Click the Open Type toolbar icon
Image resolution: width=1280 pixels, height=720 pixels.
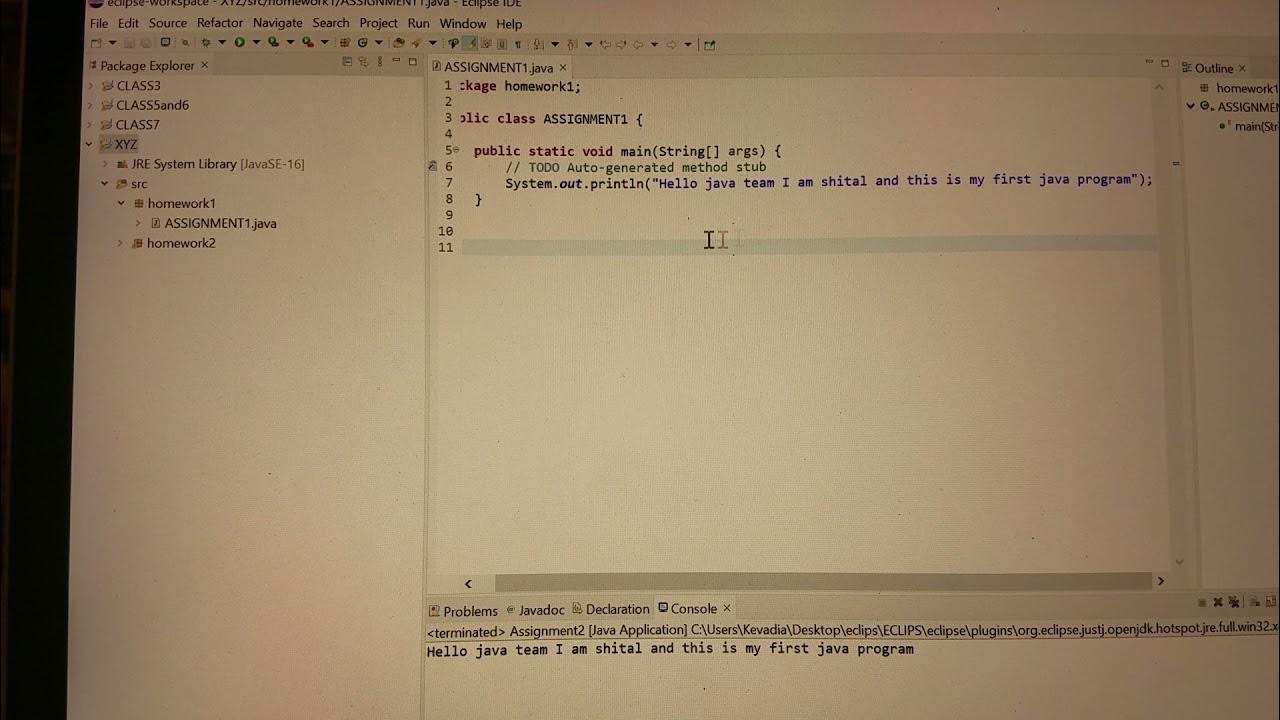pos(398,43)
